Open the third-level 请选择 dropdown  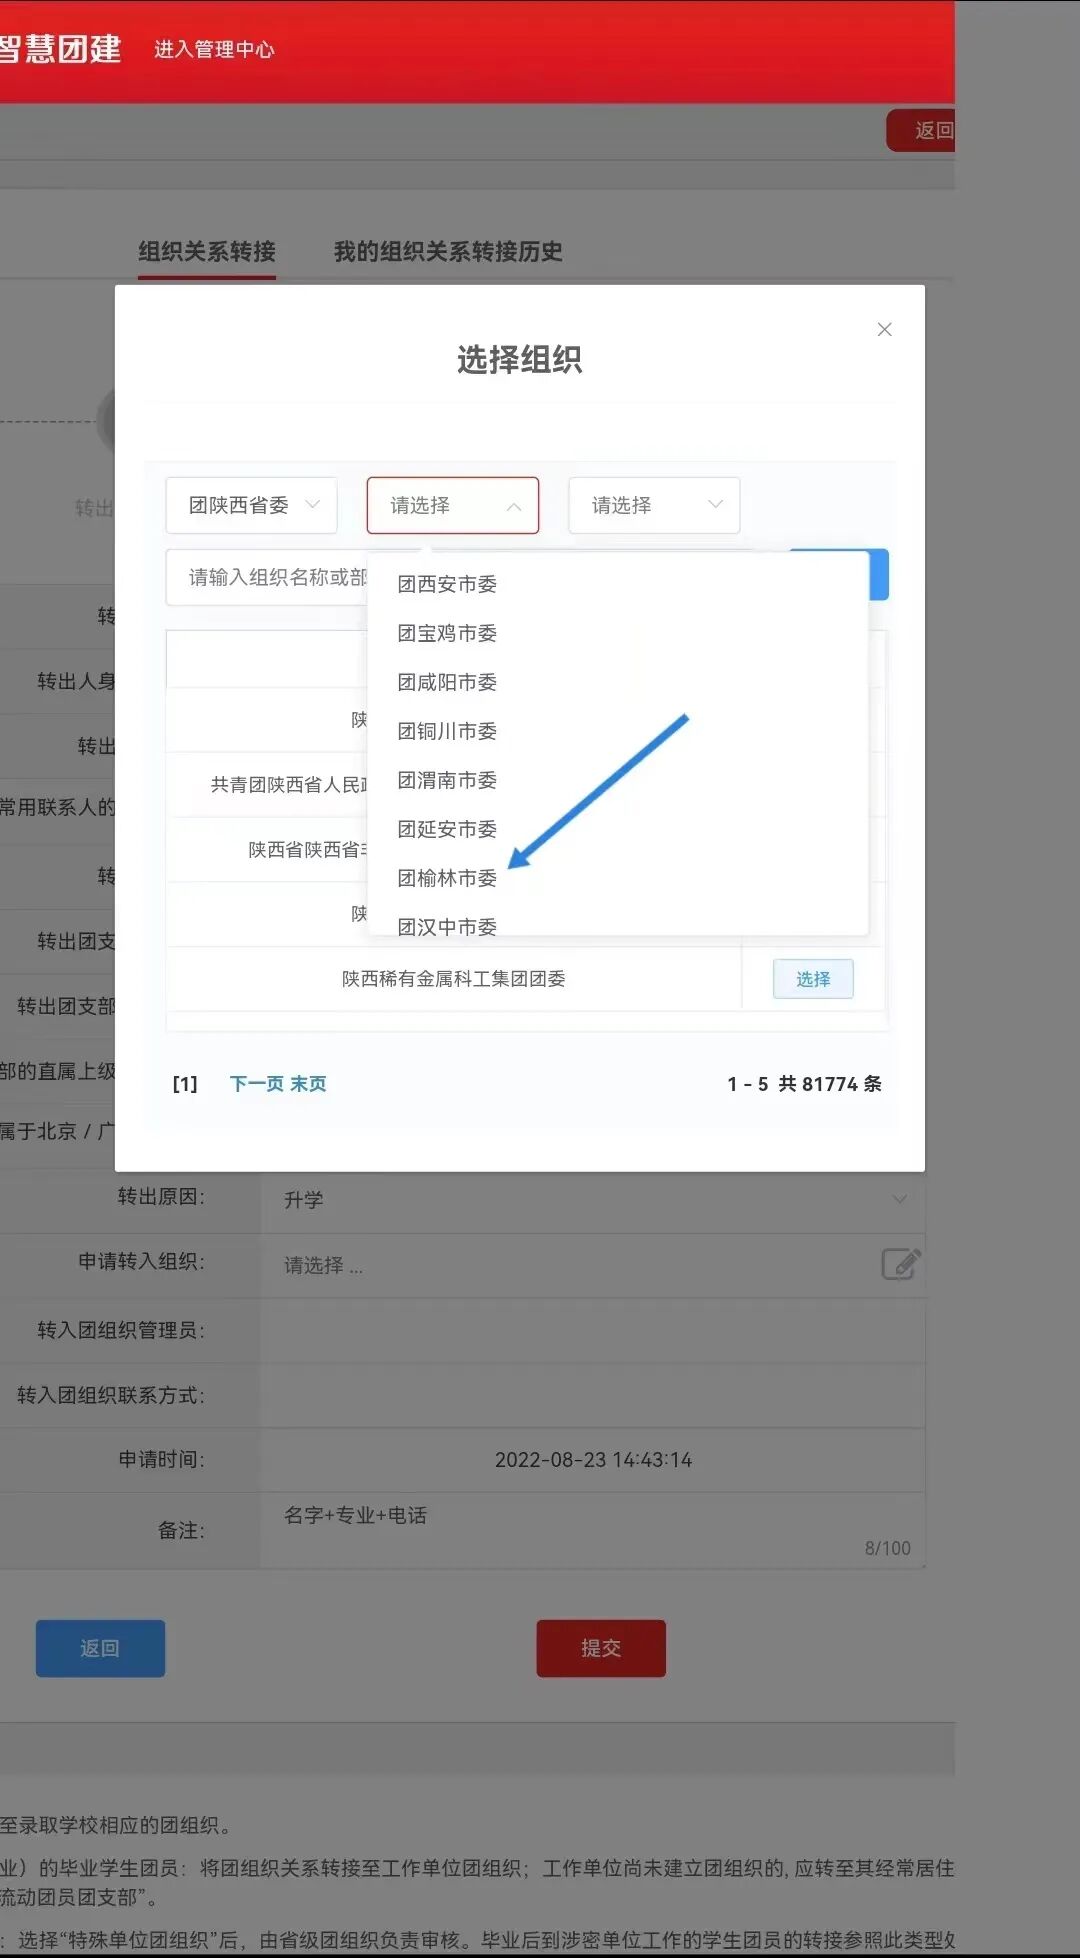coord(654,505)
